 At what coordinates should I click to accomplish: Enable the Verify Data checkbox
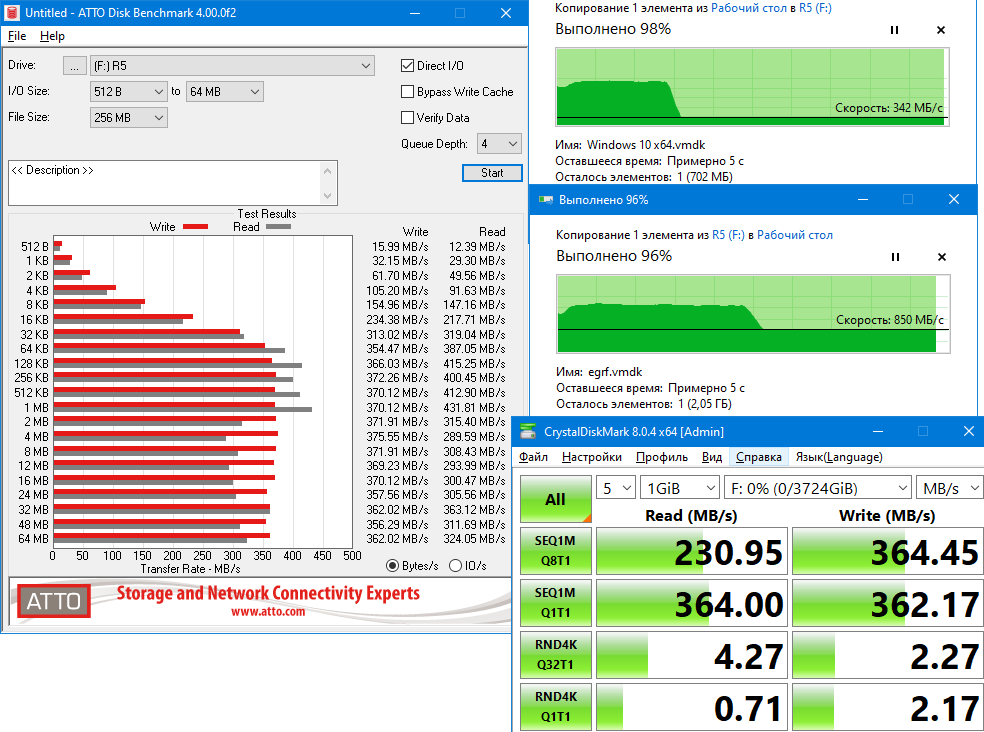tap(407, 117)
